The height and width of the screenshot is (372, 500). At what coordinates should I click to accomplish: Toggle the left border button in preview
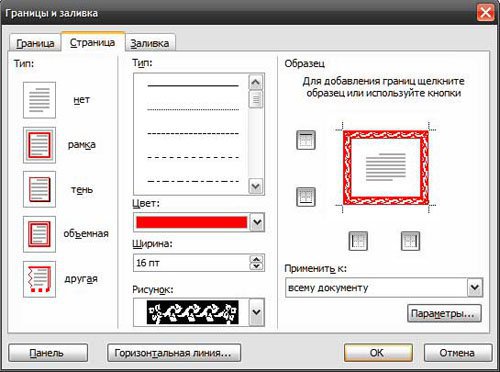click(x=358, y=241)
